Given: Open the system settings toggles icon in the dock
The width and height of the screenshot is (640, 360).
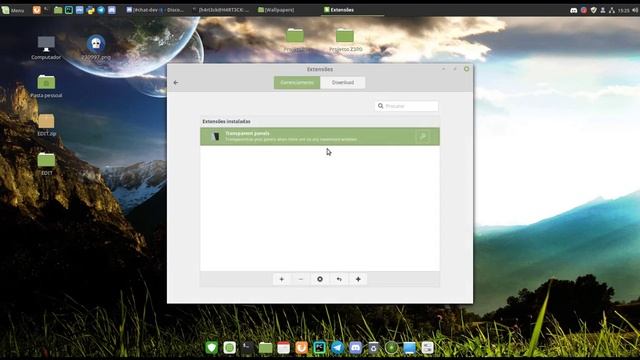Looking at the screenshot, I should tap(427, 347).
